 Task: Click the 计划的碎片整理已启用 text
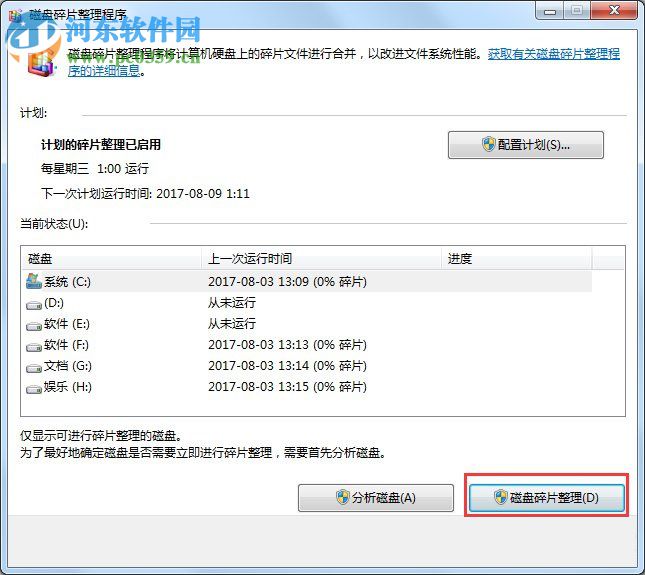coord(101,144)
